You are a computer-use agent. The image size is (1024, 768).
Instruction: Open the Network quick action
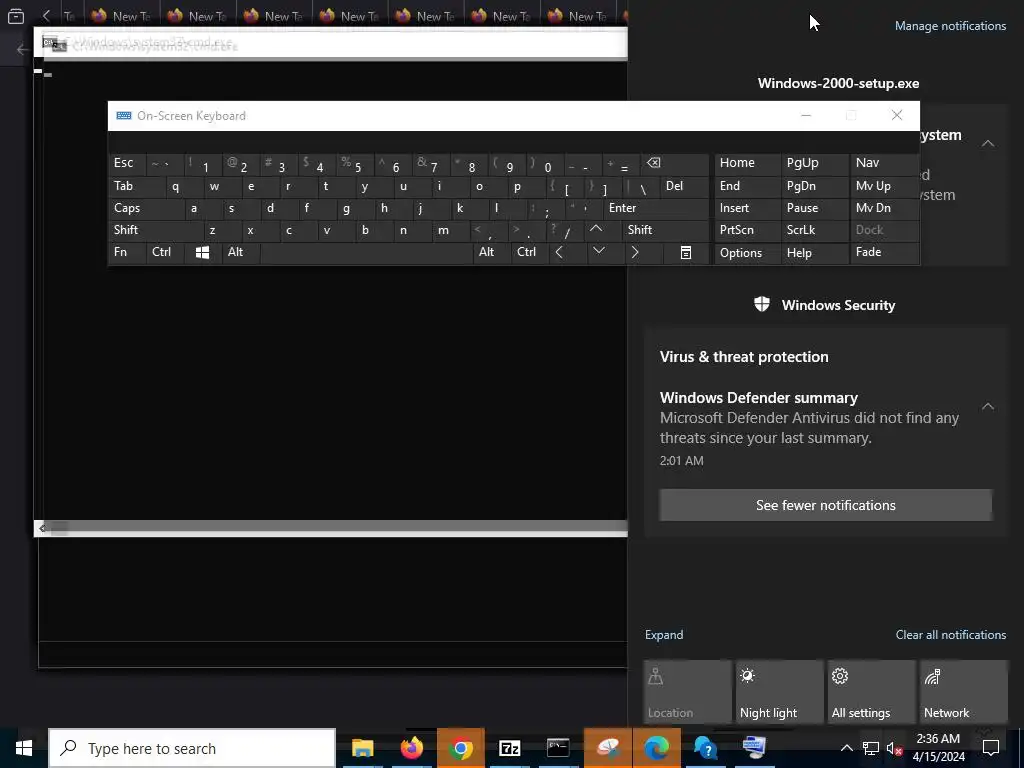pyautogui.click(x=963, y=691)
